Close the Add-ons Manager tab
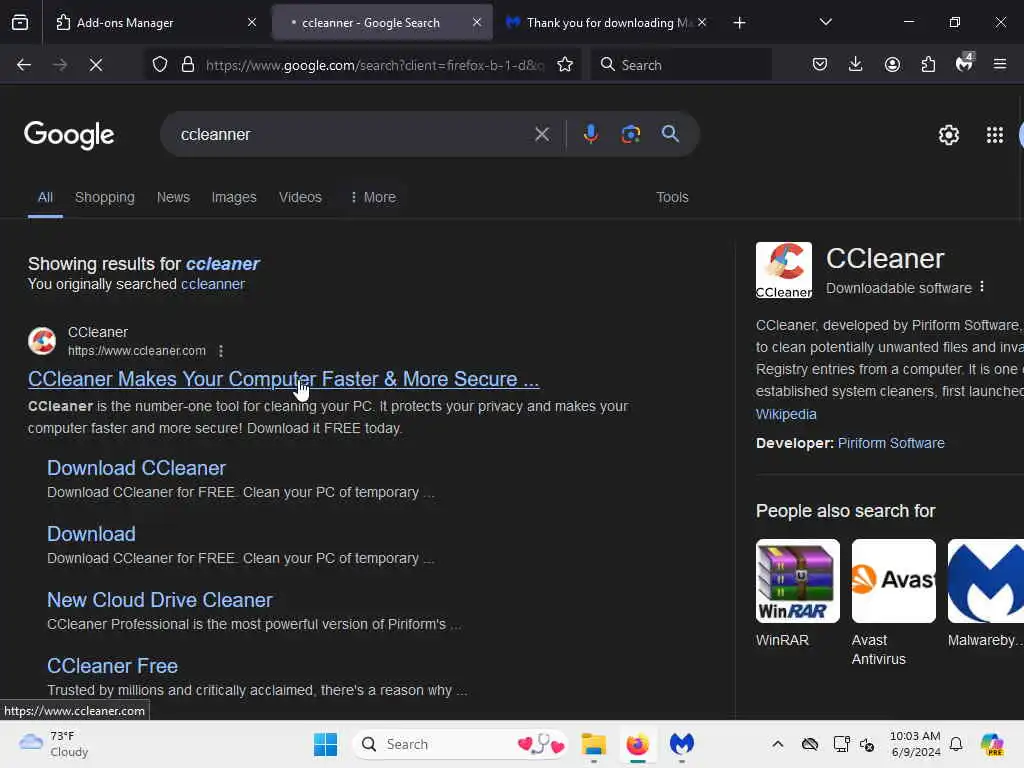Viewport: 1024px width, 768px height. tap(251, 22)
